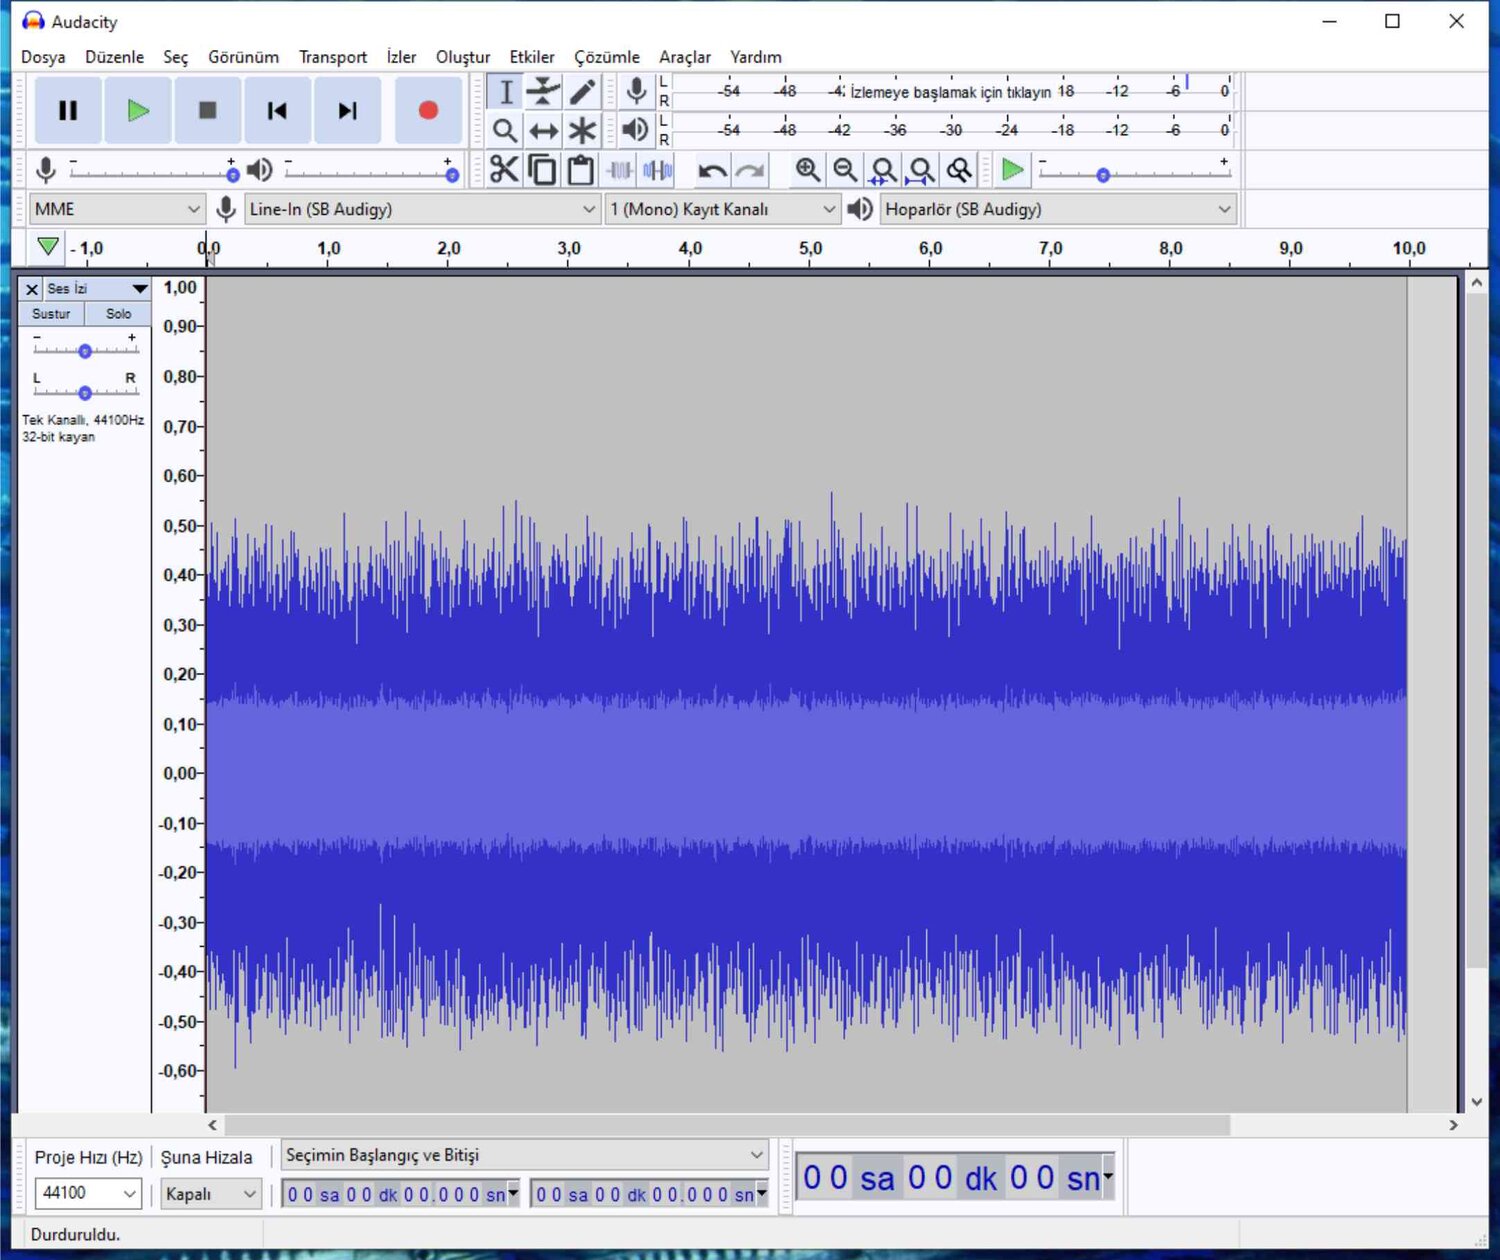Image resolution: width=1500 pixels, height=1260 pixels.
Task: Click the Fit Selection zoom icon
Action: 883,171
